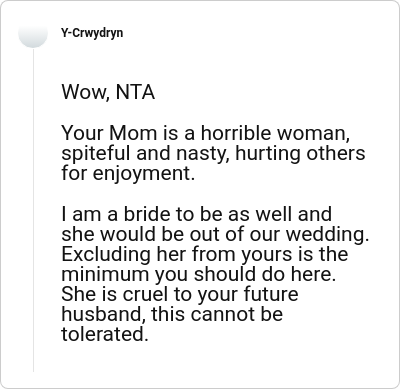Viewport: 400px width, 389px height.
Task: Click the final word "tolerated."
Action: tap(104, 334)
